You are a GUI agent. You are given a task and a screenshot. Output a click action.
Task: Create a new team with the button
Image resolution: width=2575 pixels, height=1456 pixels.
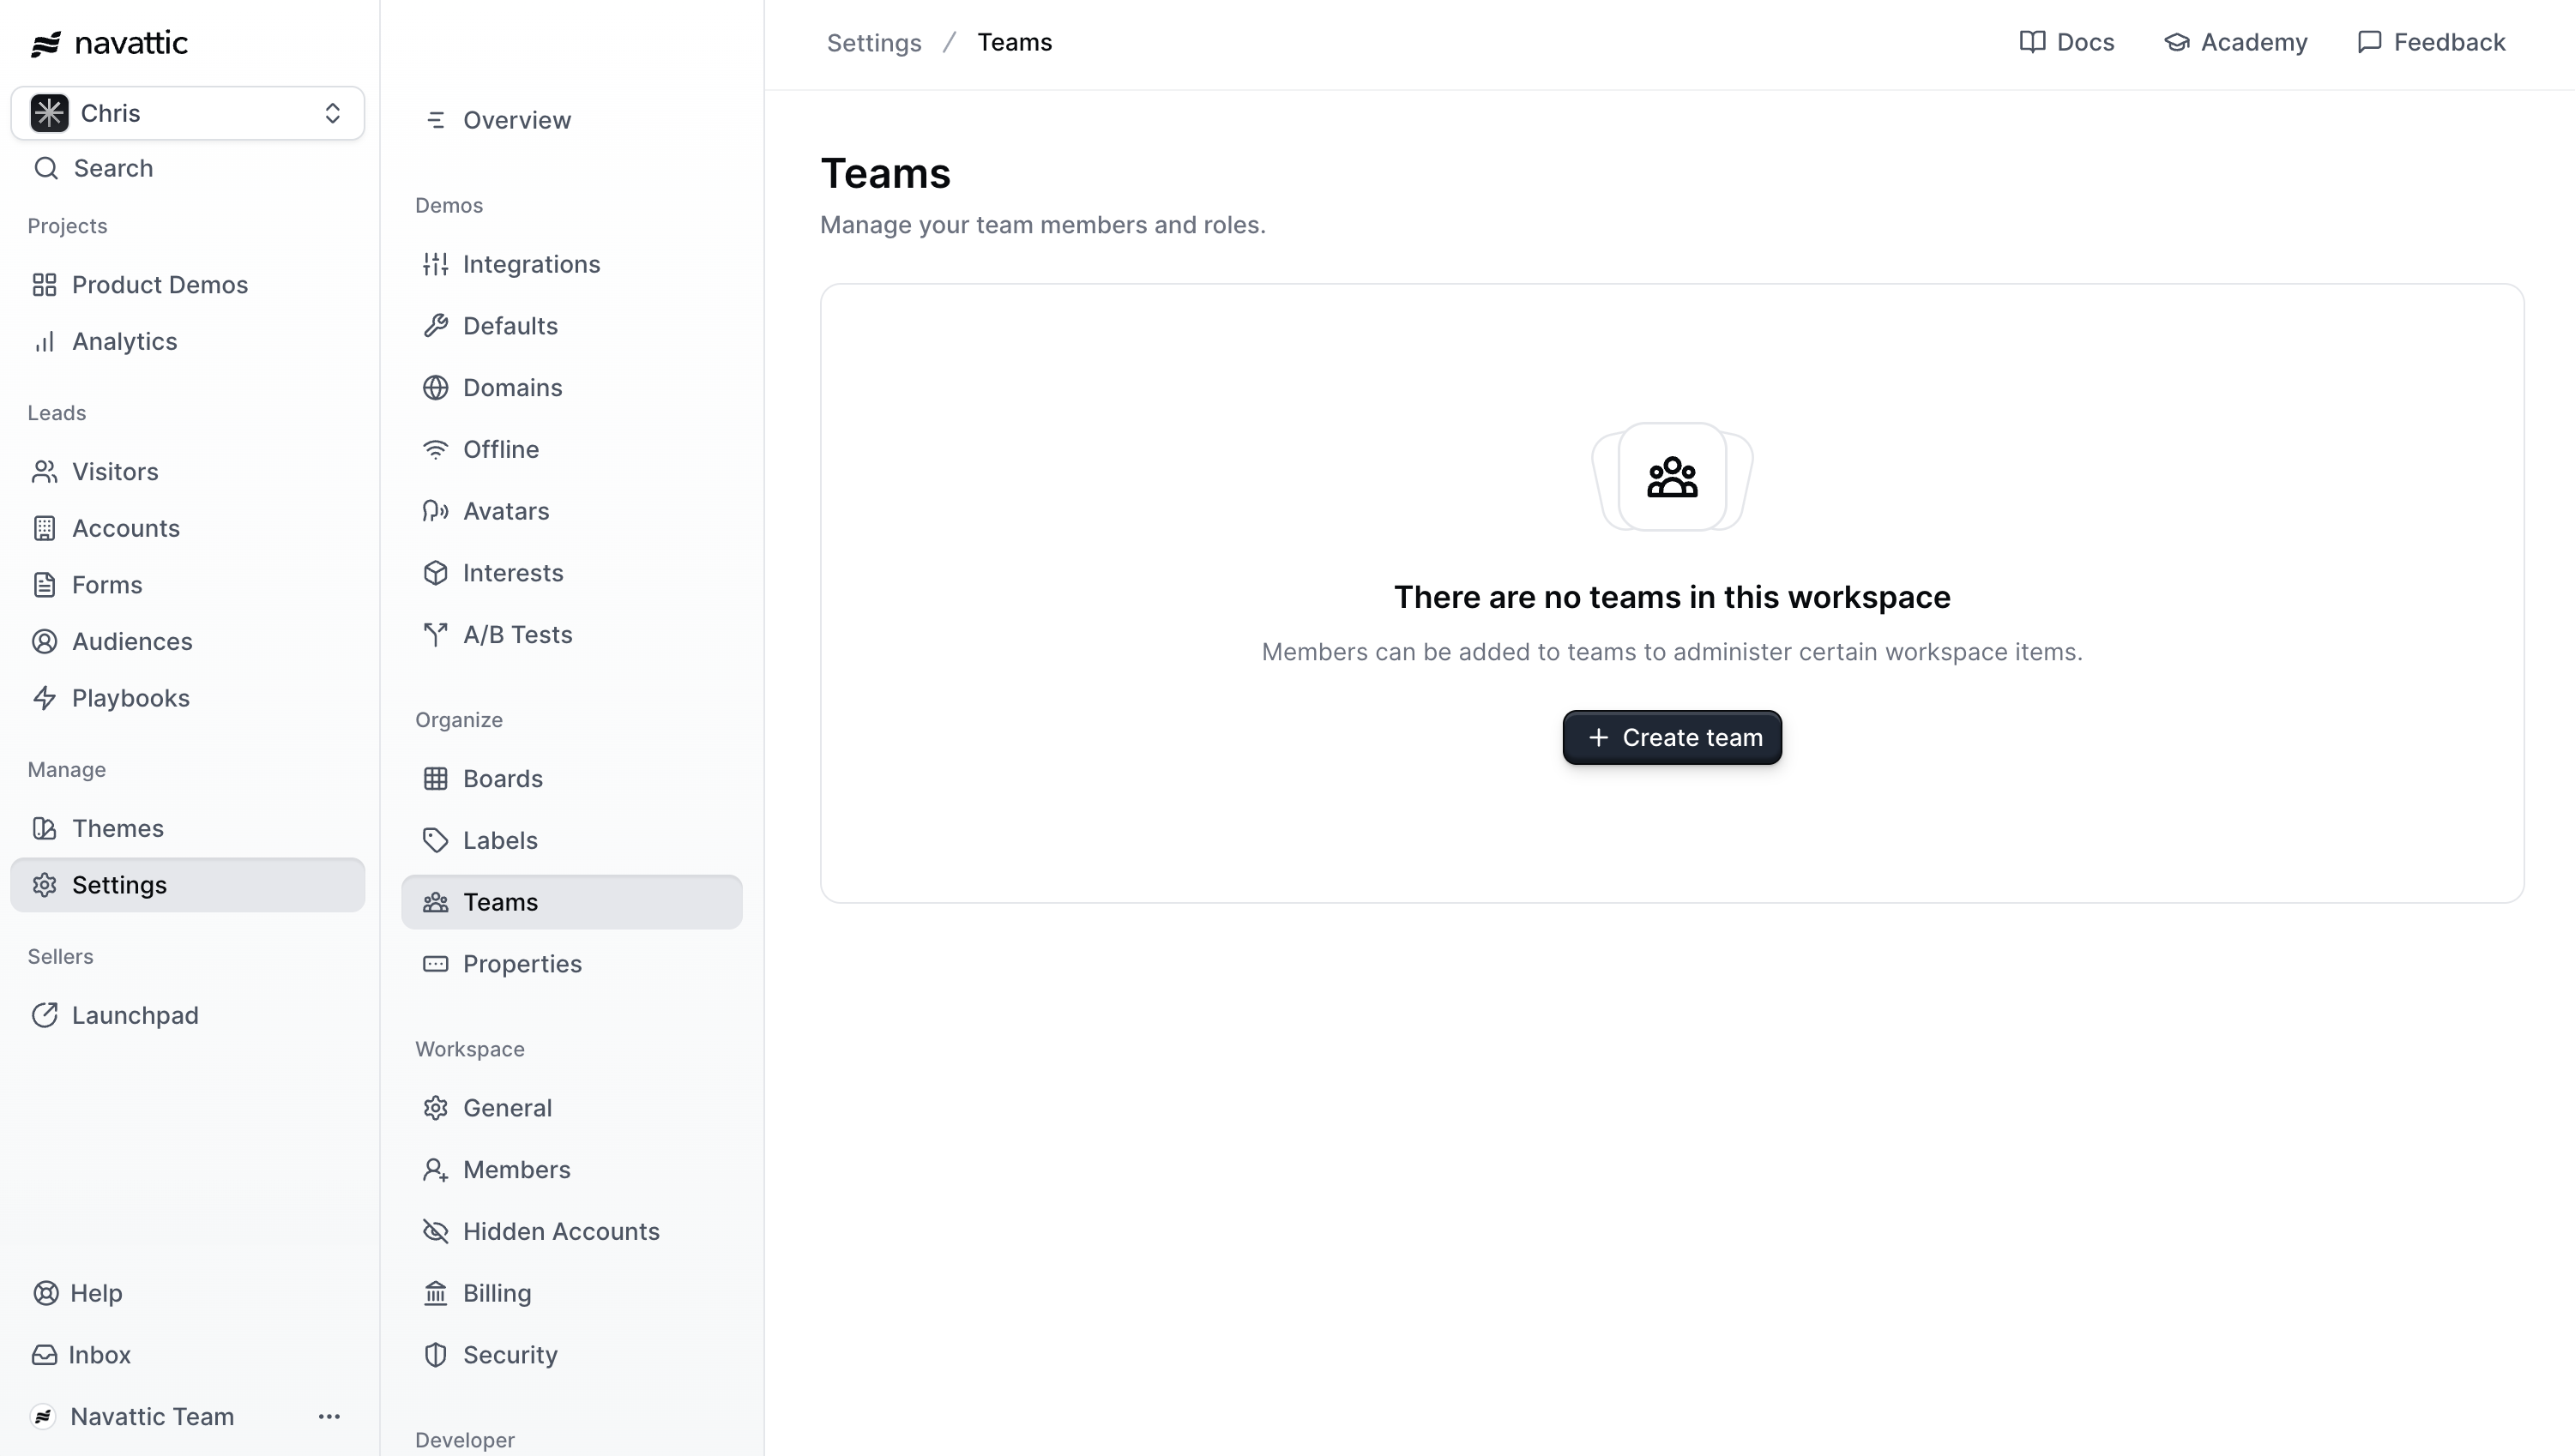1672,738
